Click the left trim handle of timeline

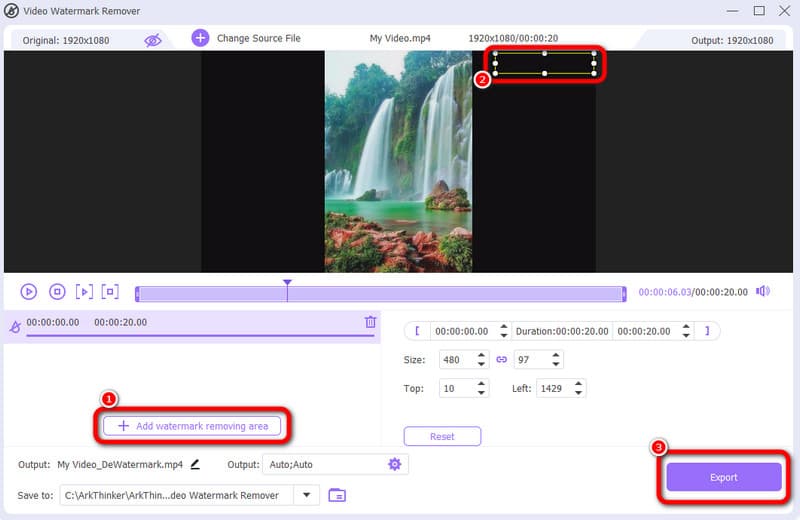(x=137, y=294)
